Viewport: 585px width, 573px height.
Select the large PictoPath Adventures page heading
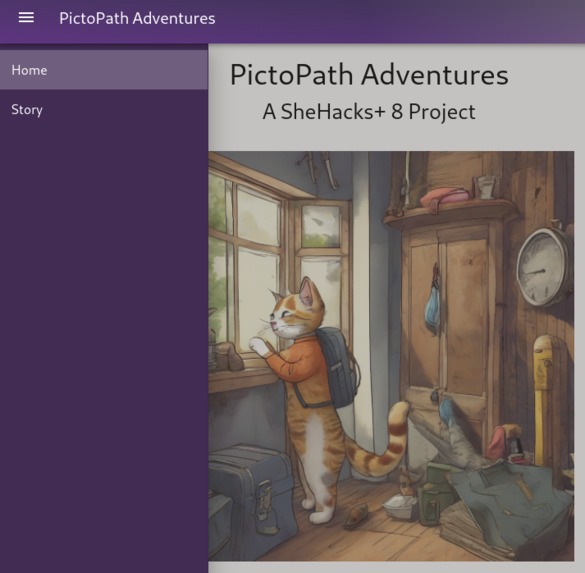click(x=369, y=75)
